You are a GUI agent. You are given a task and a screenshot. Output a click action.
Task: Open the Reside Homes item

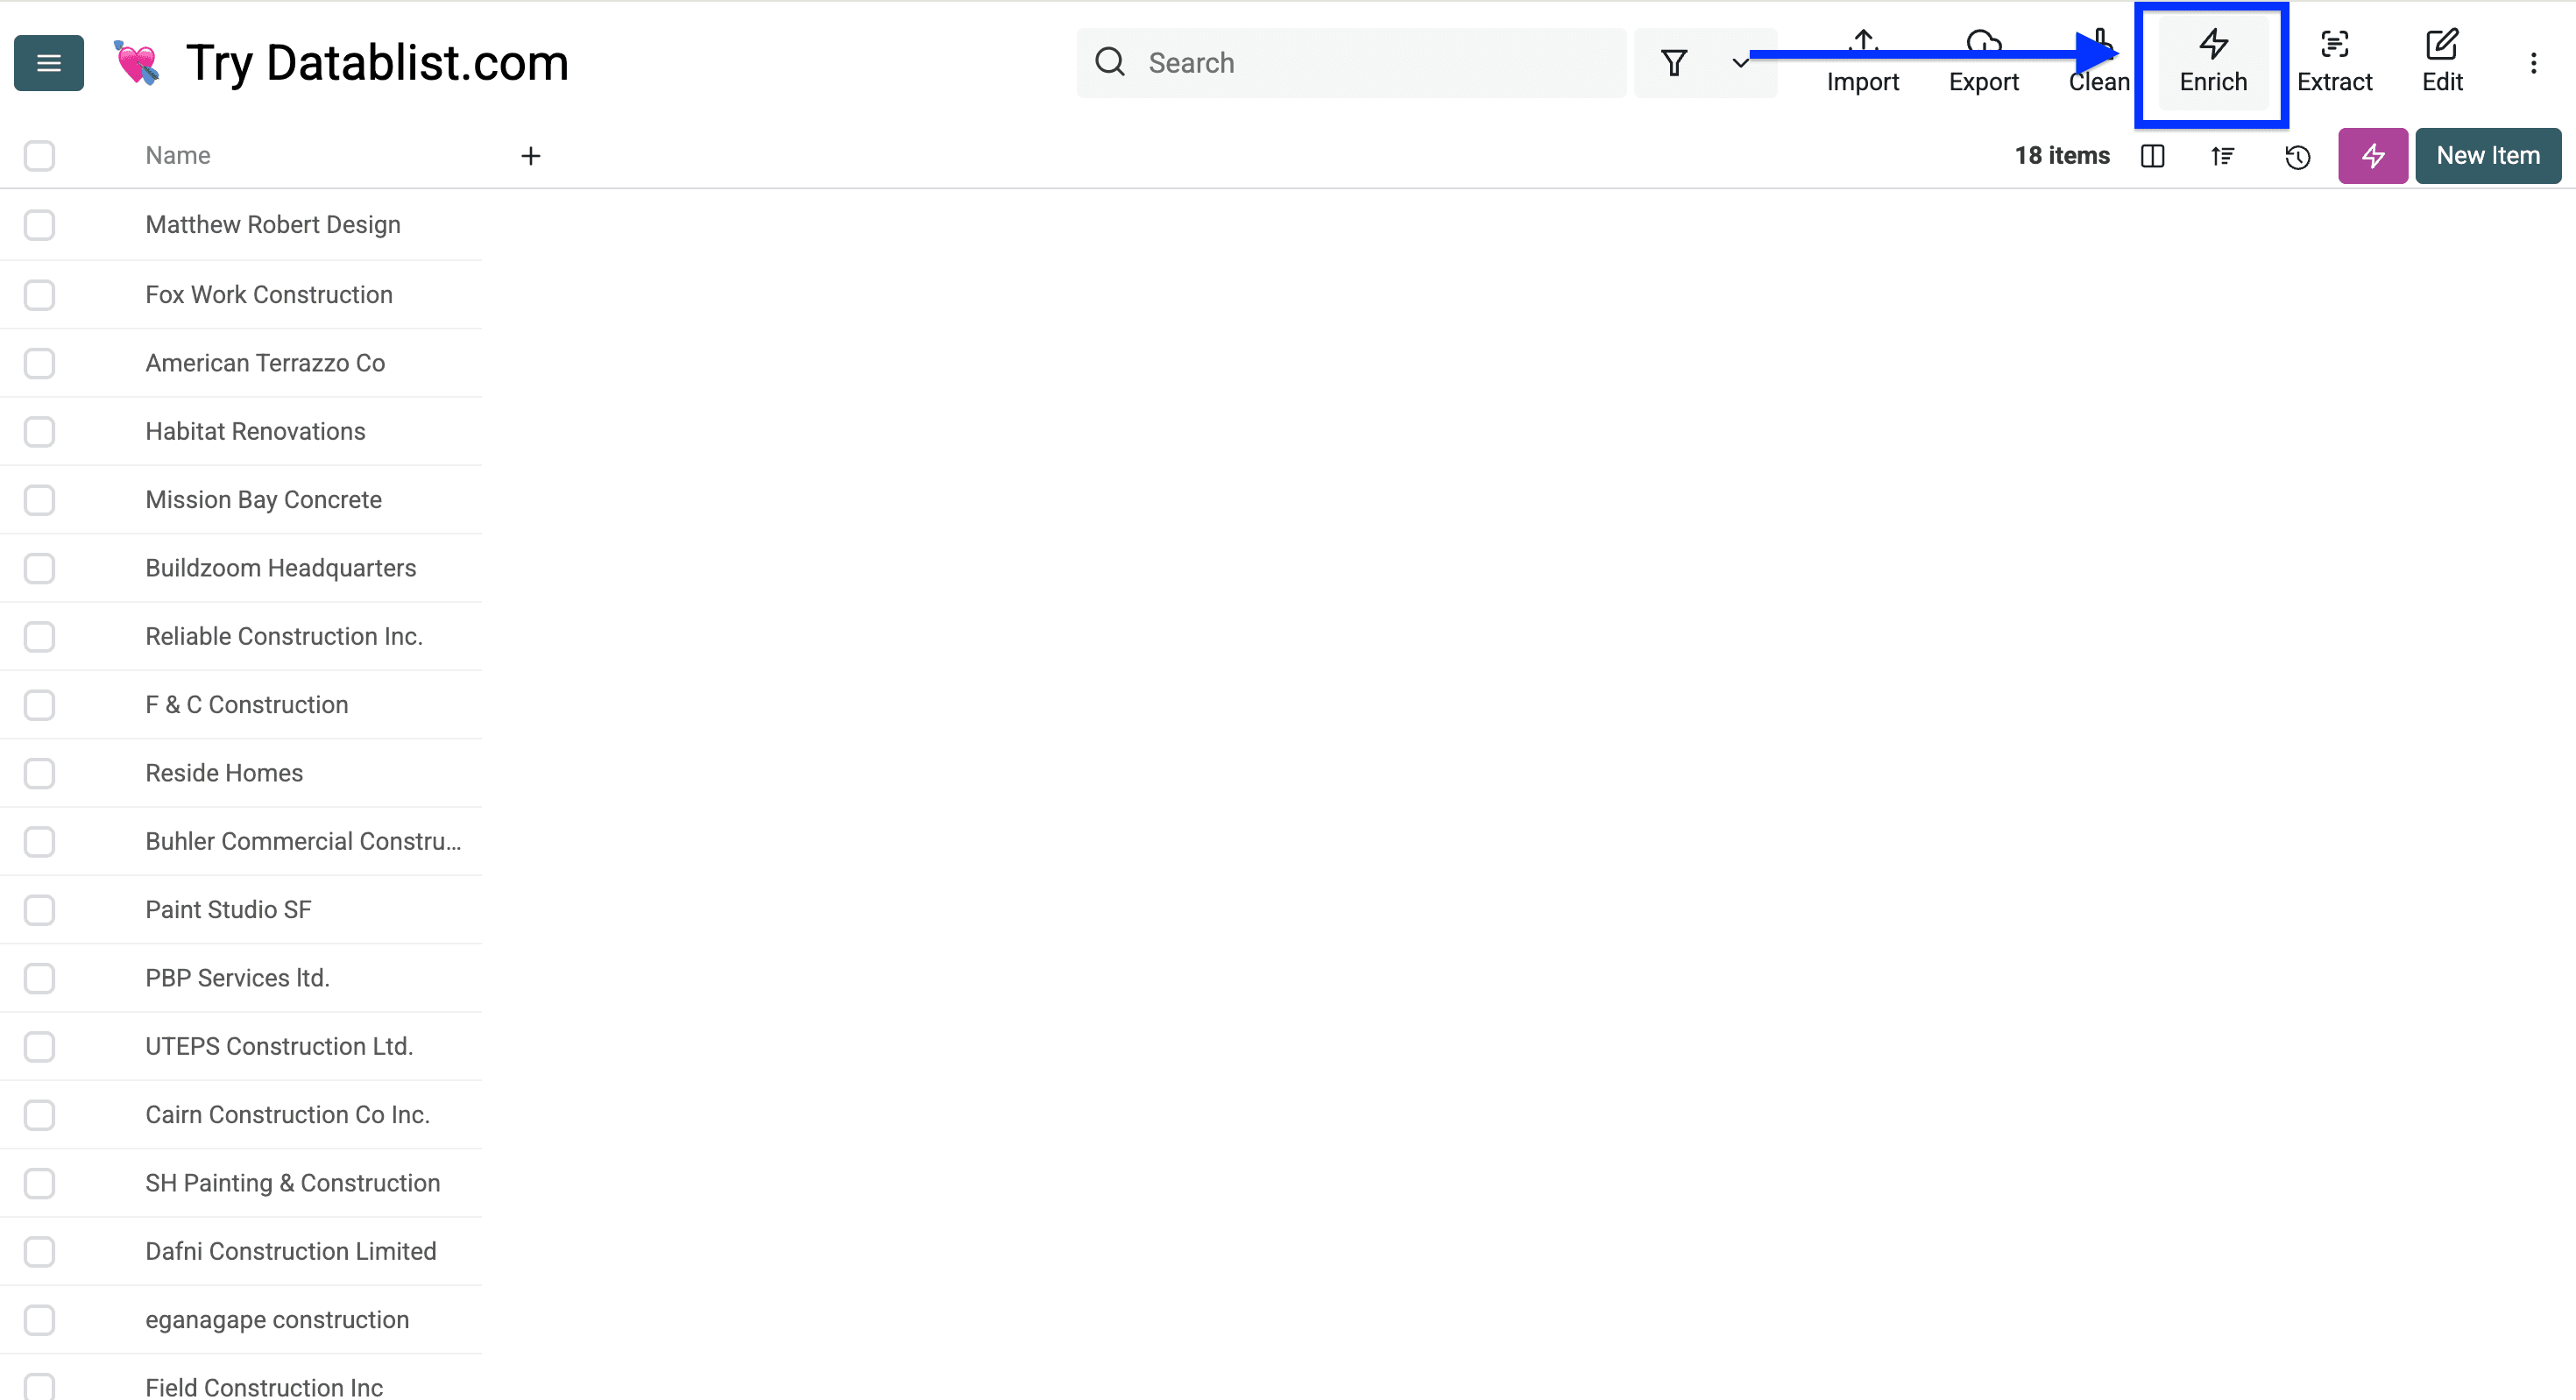coord(224,773)
